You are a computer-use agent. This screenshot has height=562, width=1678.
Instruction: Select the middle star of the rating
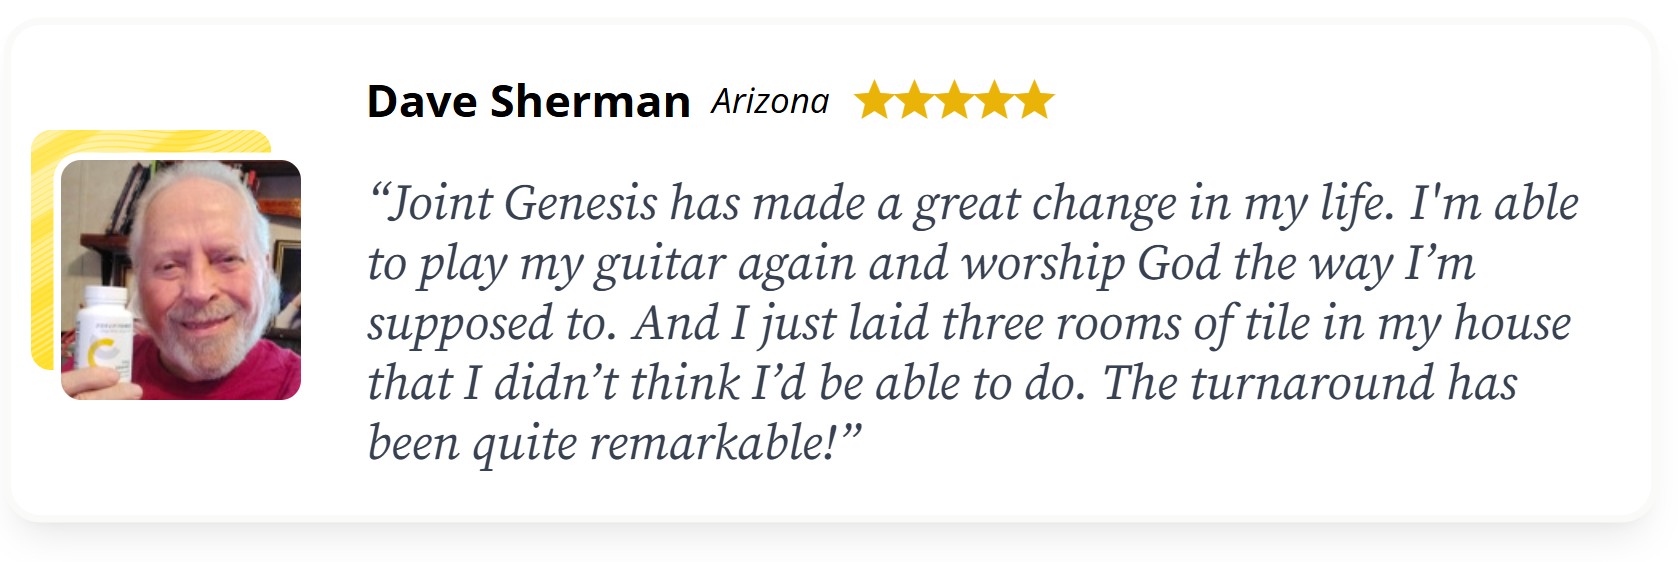pyautogui.click(x=954, y=101)
